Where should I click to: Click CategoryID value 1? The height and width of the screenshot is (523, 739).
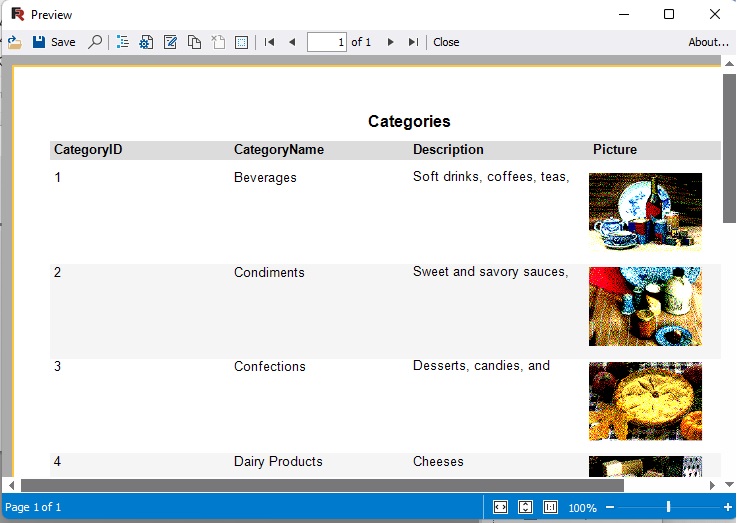(57, 178)
